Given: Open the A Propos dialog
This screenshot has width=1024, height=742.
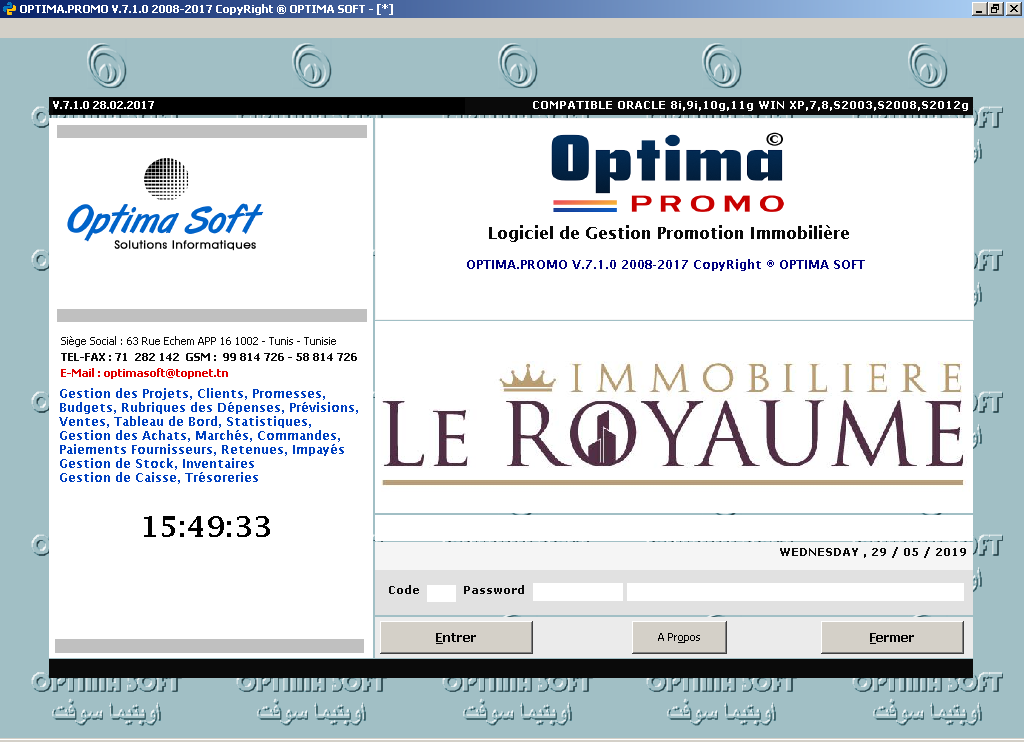Looking at the screenshot, I should (679, 637).
